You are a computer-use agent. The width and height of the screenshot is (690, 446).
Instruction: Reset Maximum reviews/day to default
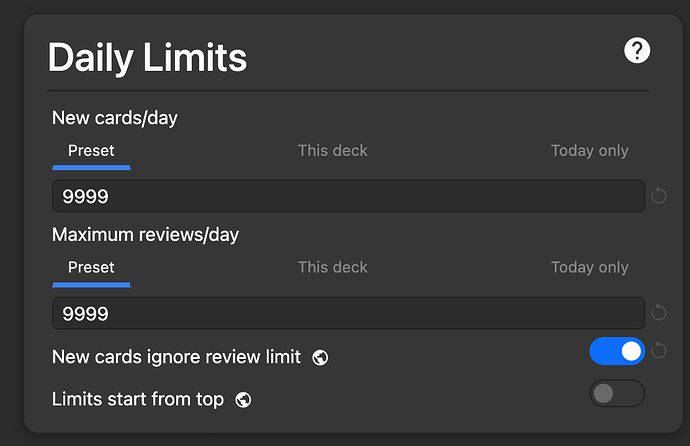(x=659, y=313)
